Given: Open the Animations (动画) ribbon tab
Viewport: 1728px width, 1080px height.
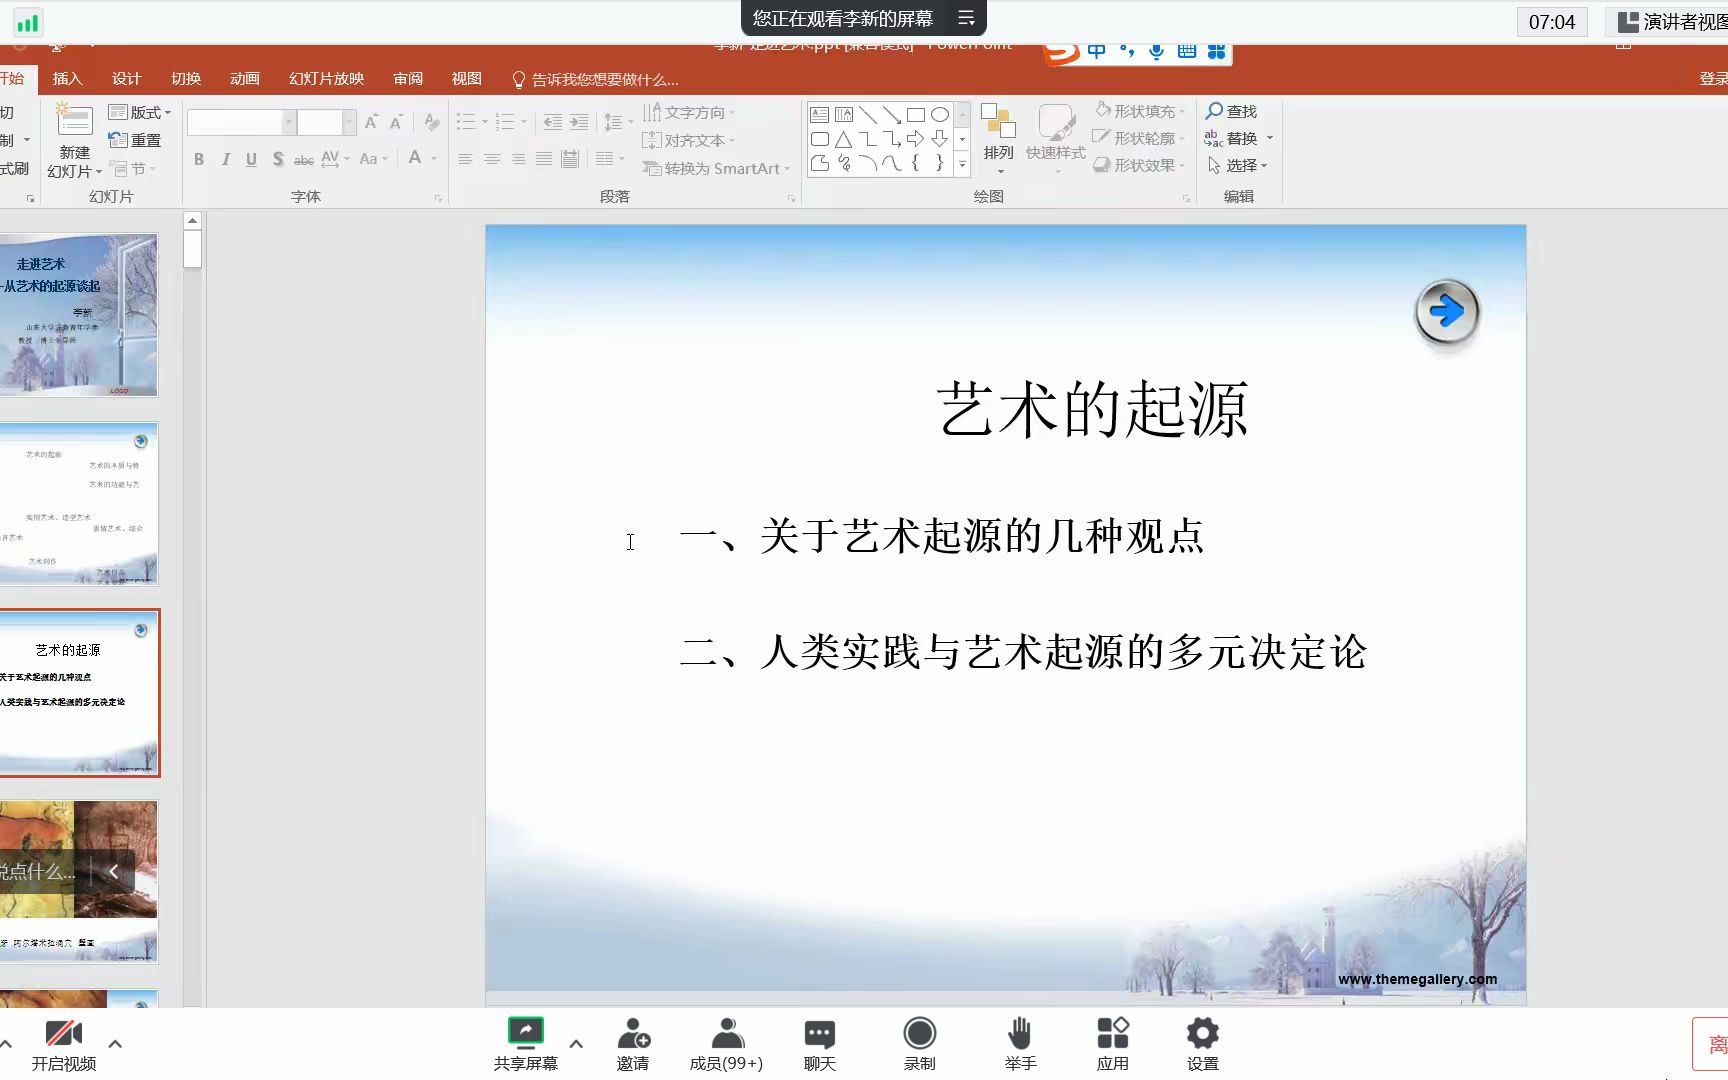Looking at the screenshot, I should pyautogui.click(x=244, y=79).
